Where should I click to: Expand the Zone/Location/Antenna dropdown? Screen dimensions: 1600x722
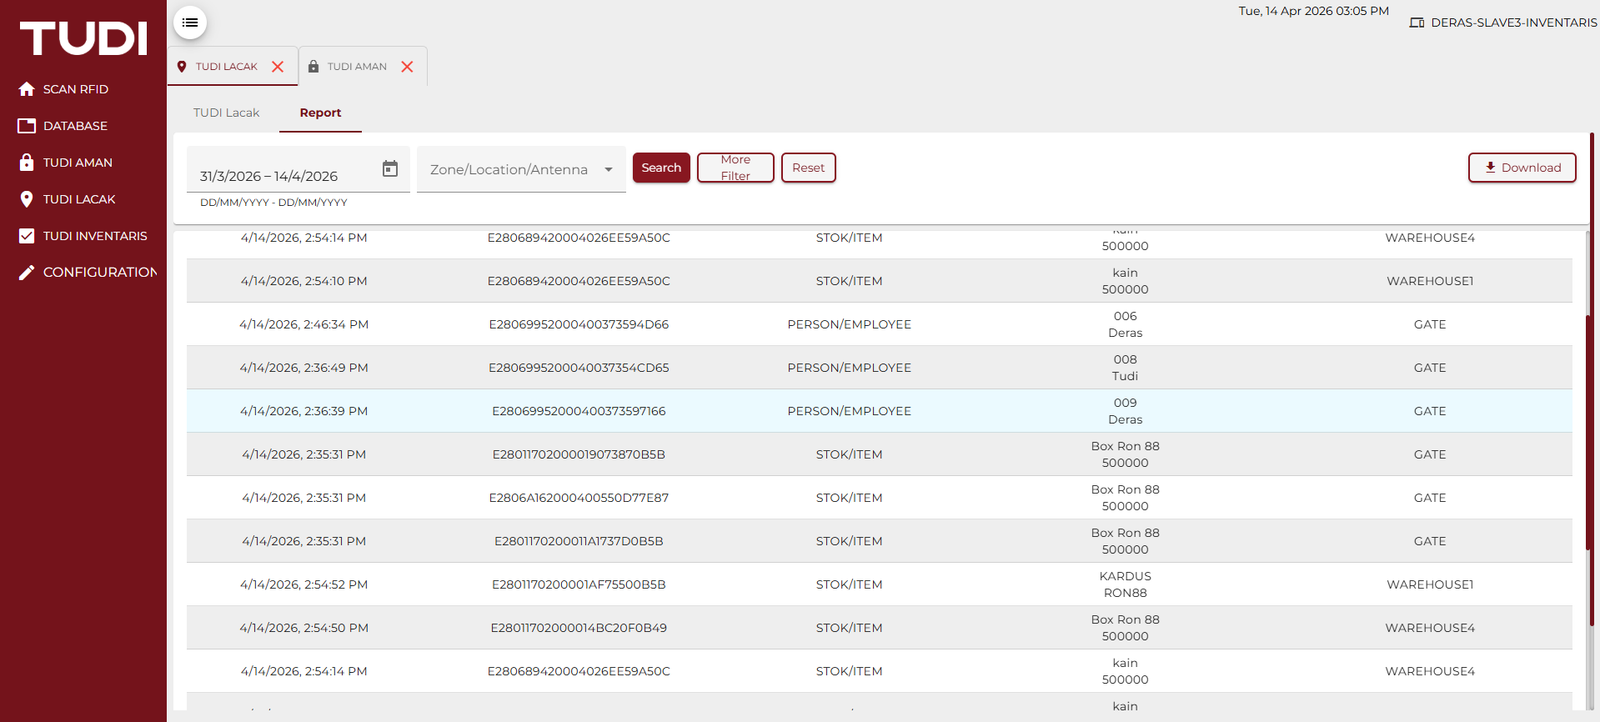coord(521,170)
